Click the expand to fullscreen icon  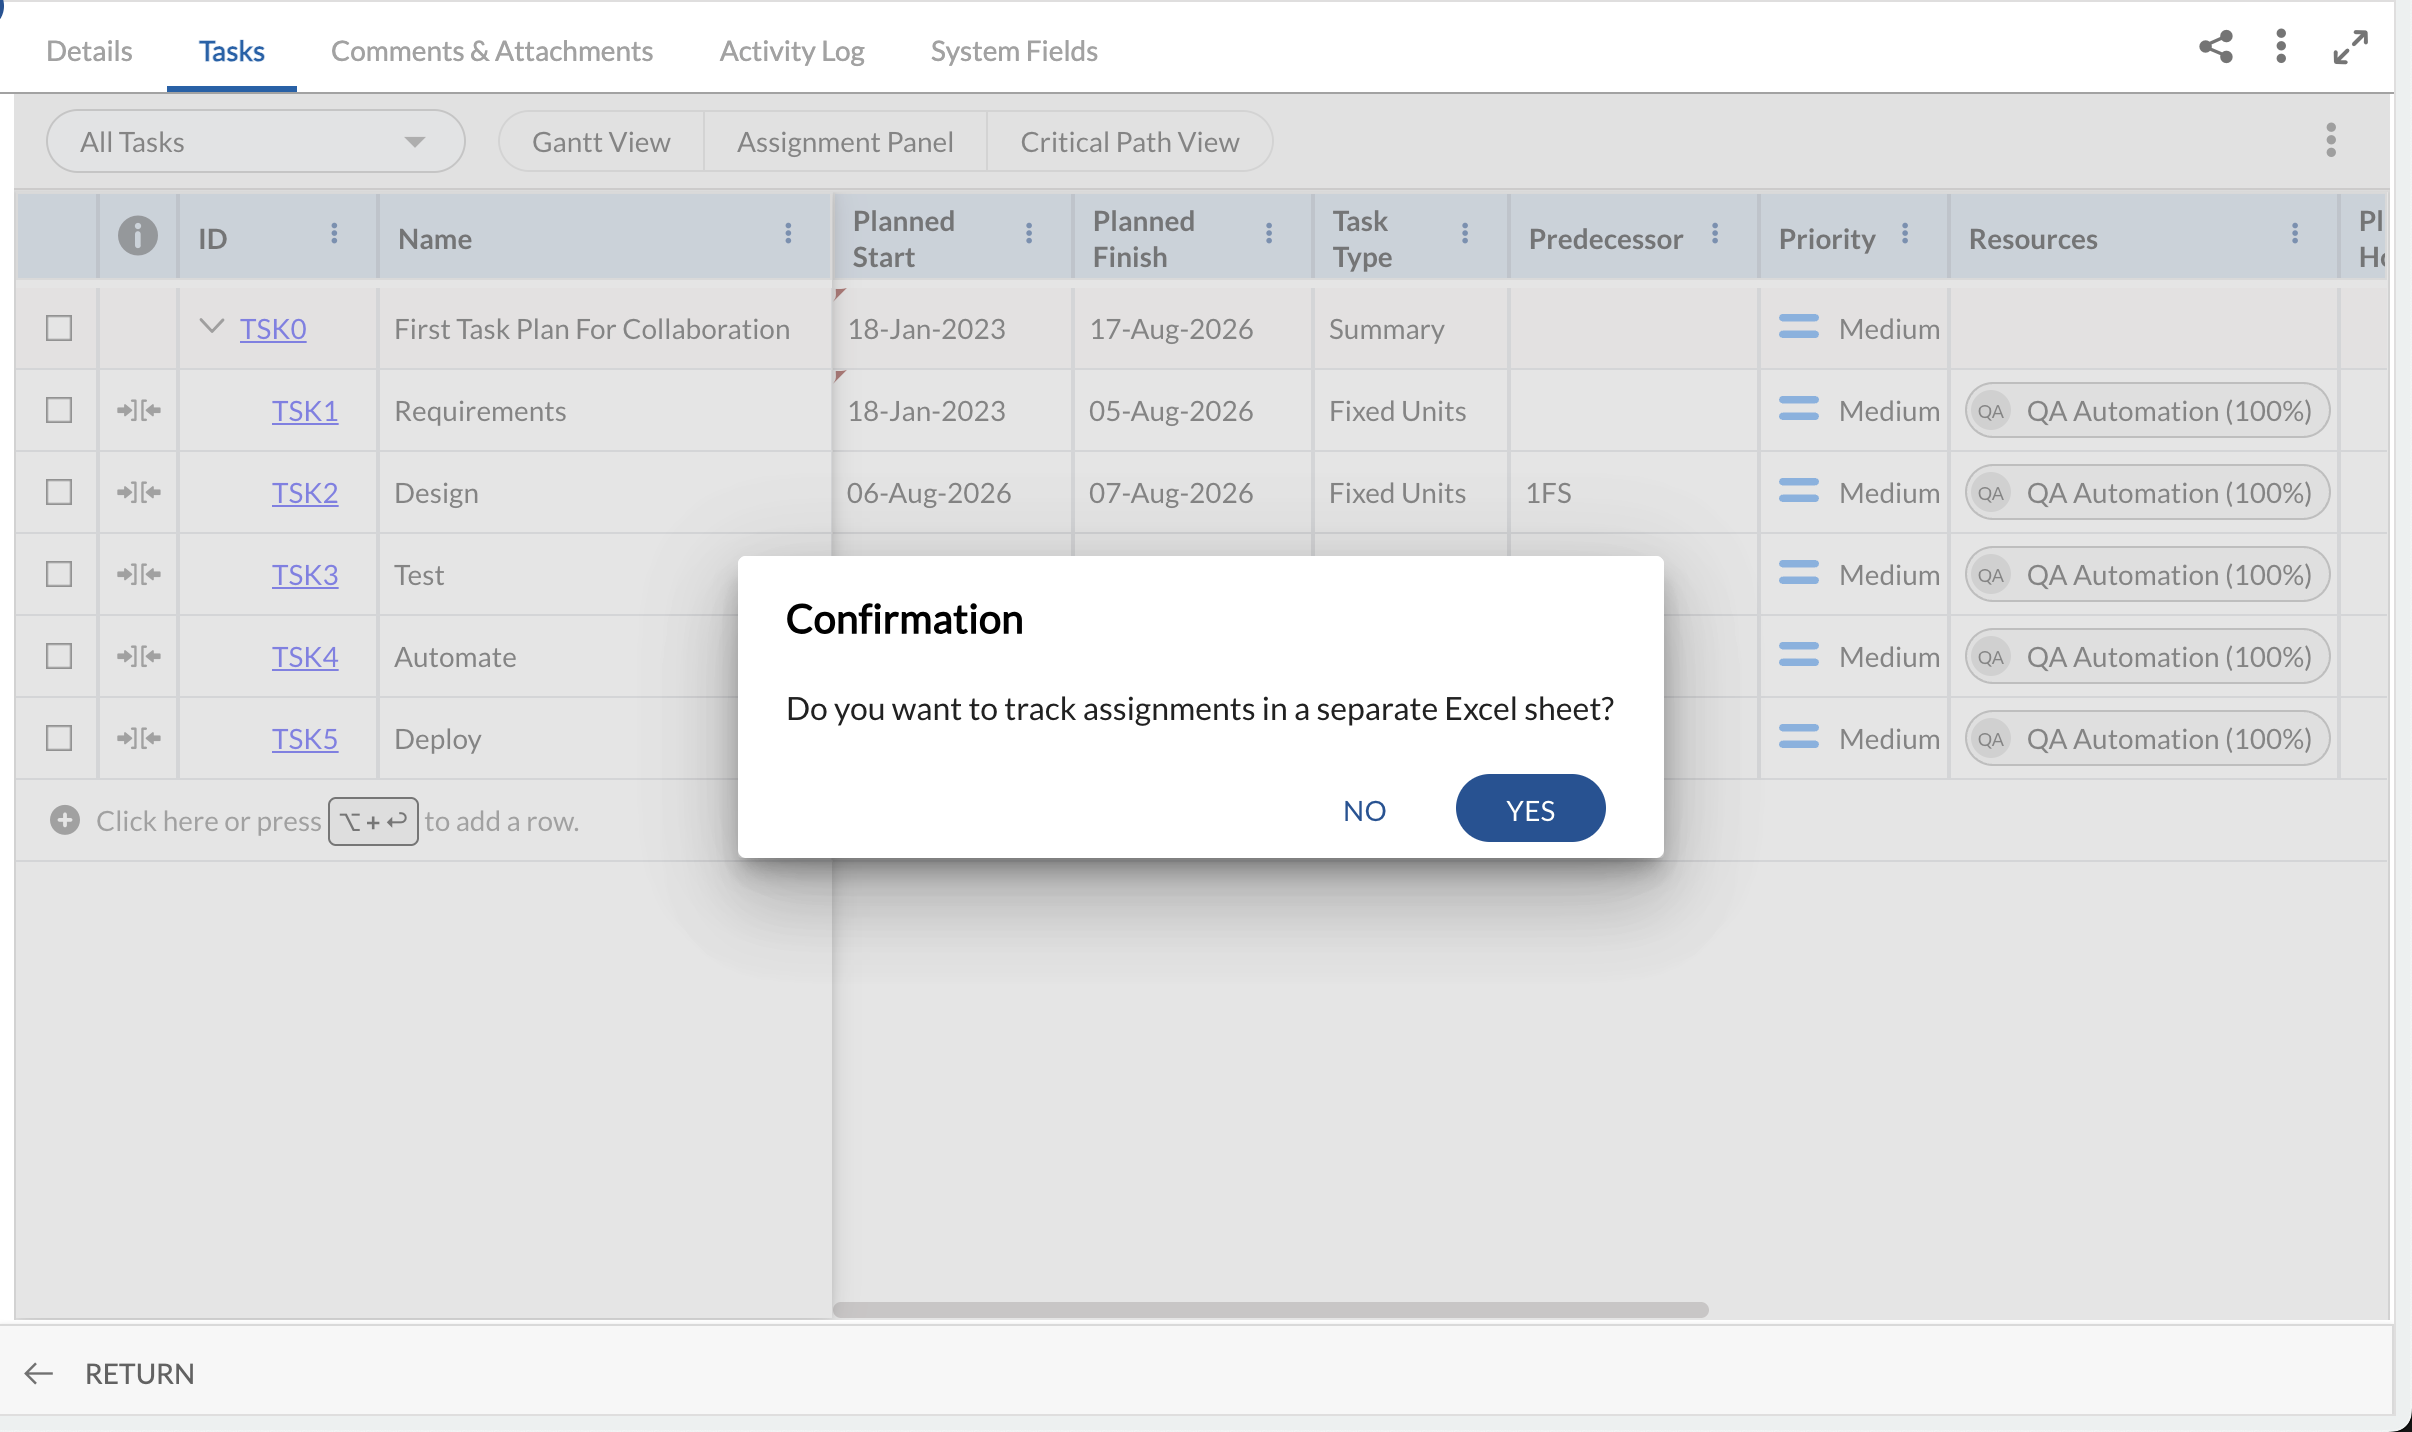click(2350, 47)
